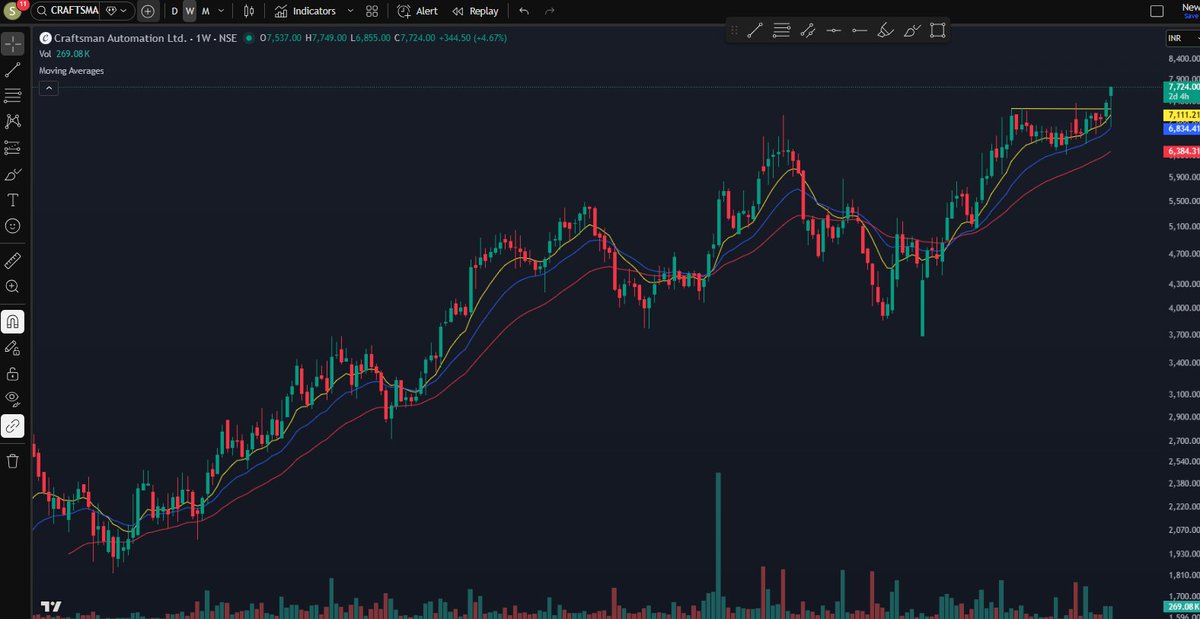This screenshot has width=1200, height=619.
Task: Open the XABCD pattern tools
Action: [x=12, y=121]
